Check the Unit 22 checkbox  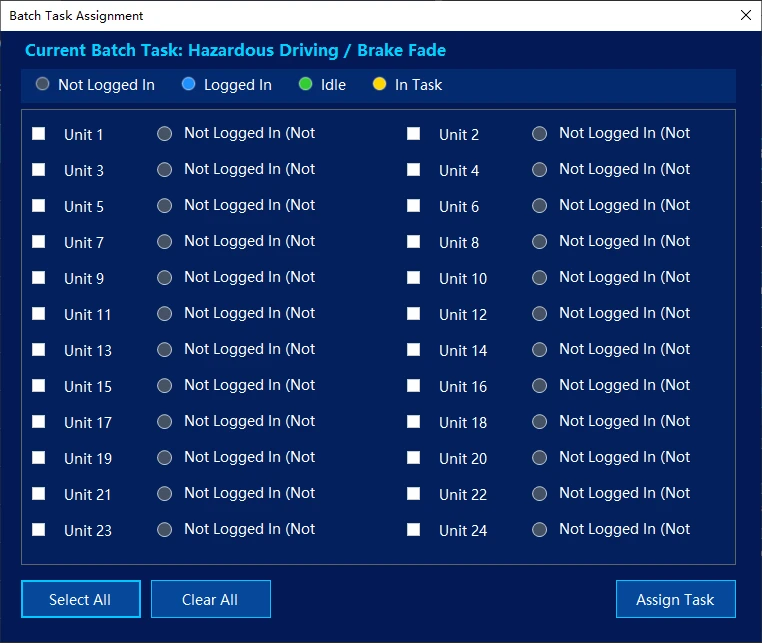414,493
